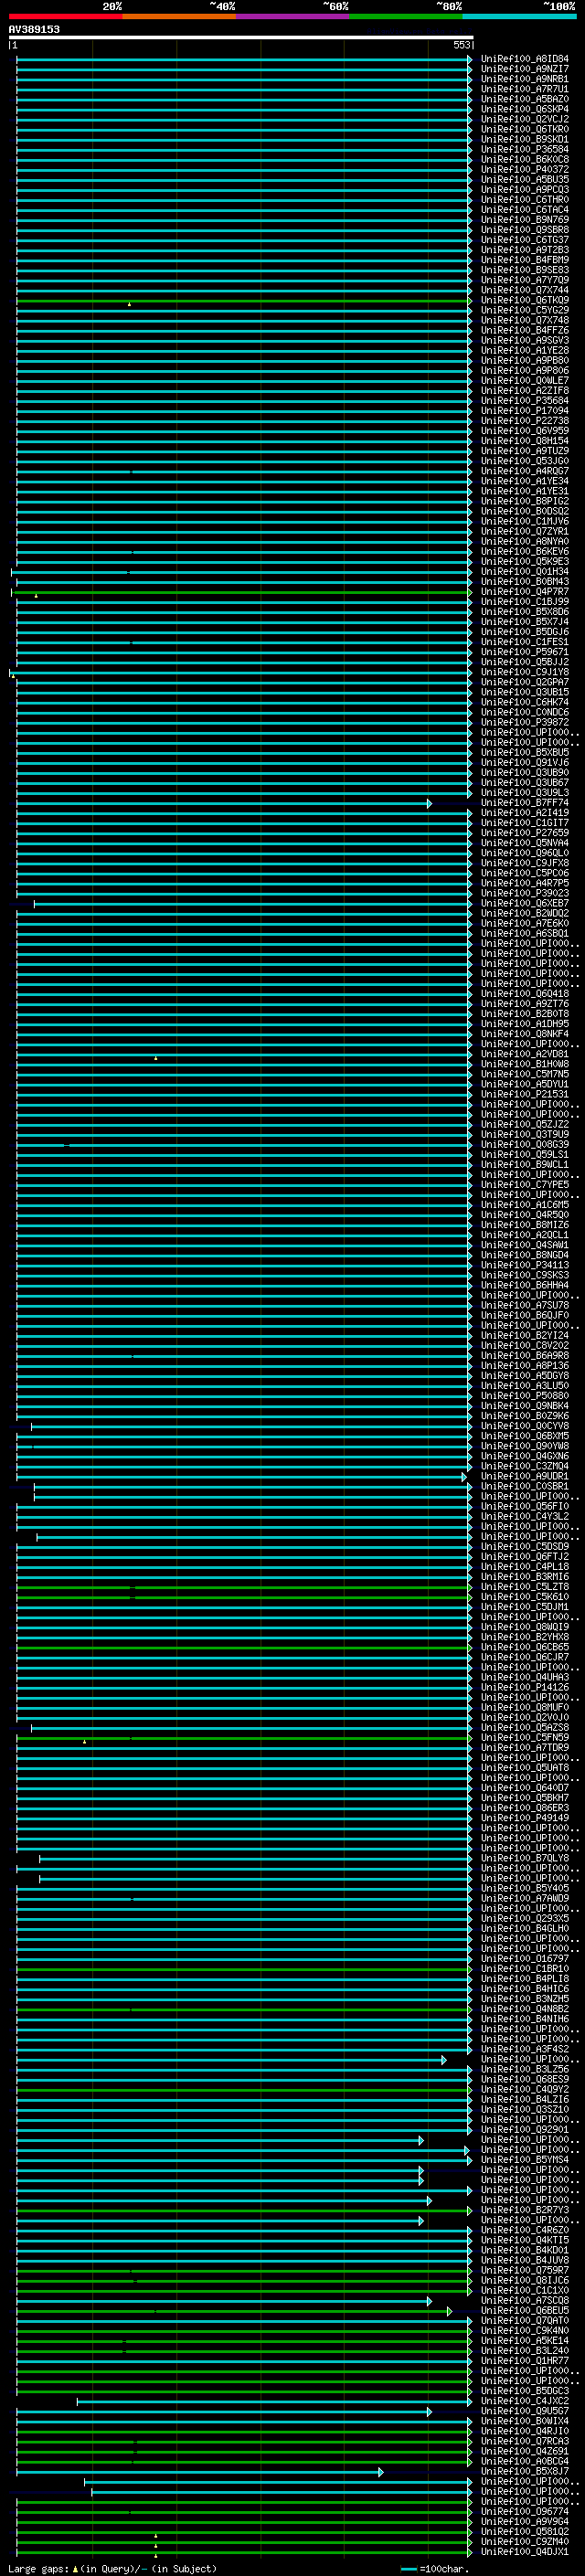
Task: Select hit label UniRef100_B4FBM9
Action: [525, 260]
